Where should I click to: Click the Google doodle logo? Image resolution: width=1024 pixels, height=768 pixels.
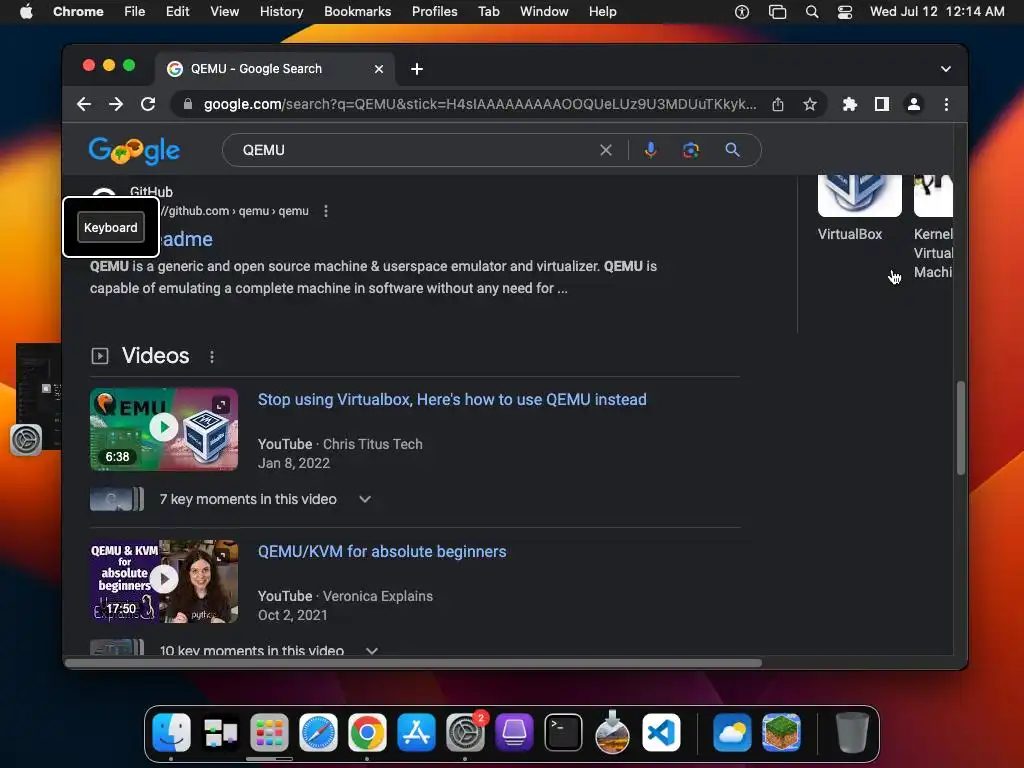pyautogui.click(x=135, y=150)
